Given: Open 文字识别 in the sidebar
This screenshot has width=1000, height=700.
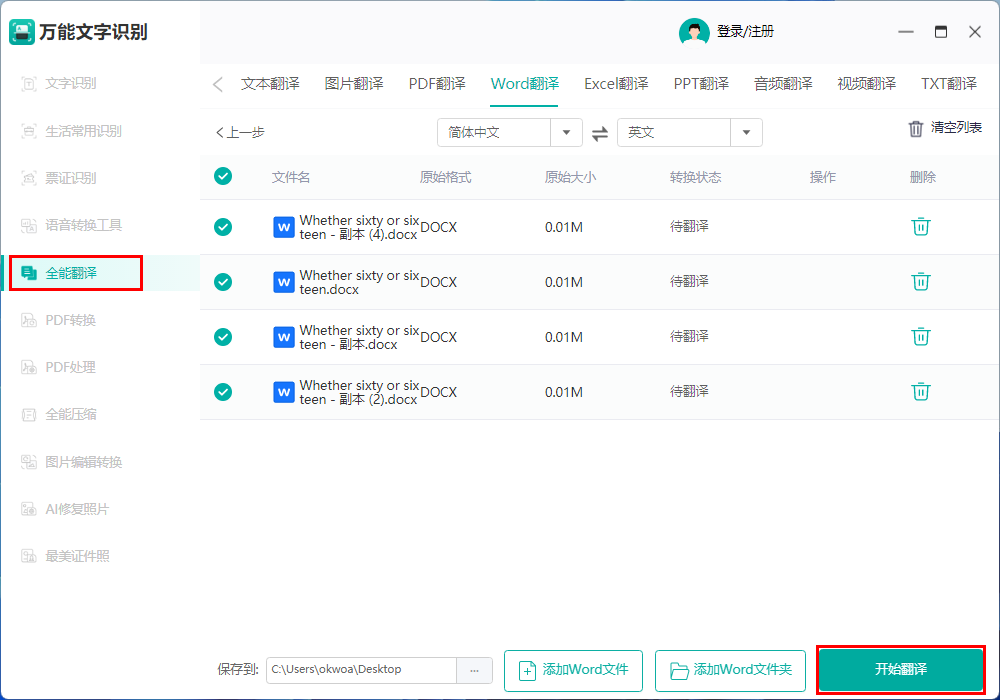Looking at the screenshot, I should point(70,83).
